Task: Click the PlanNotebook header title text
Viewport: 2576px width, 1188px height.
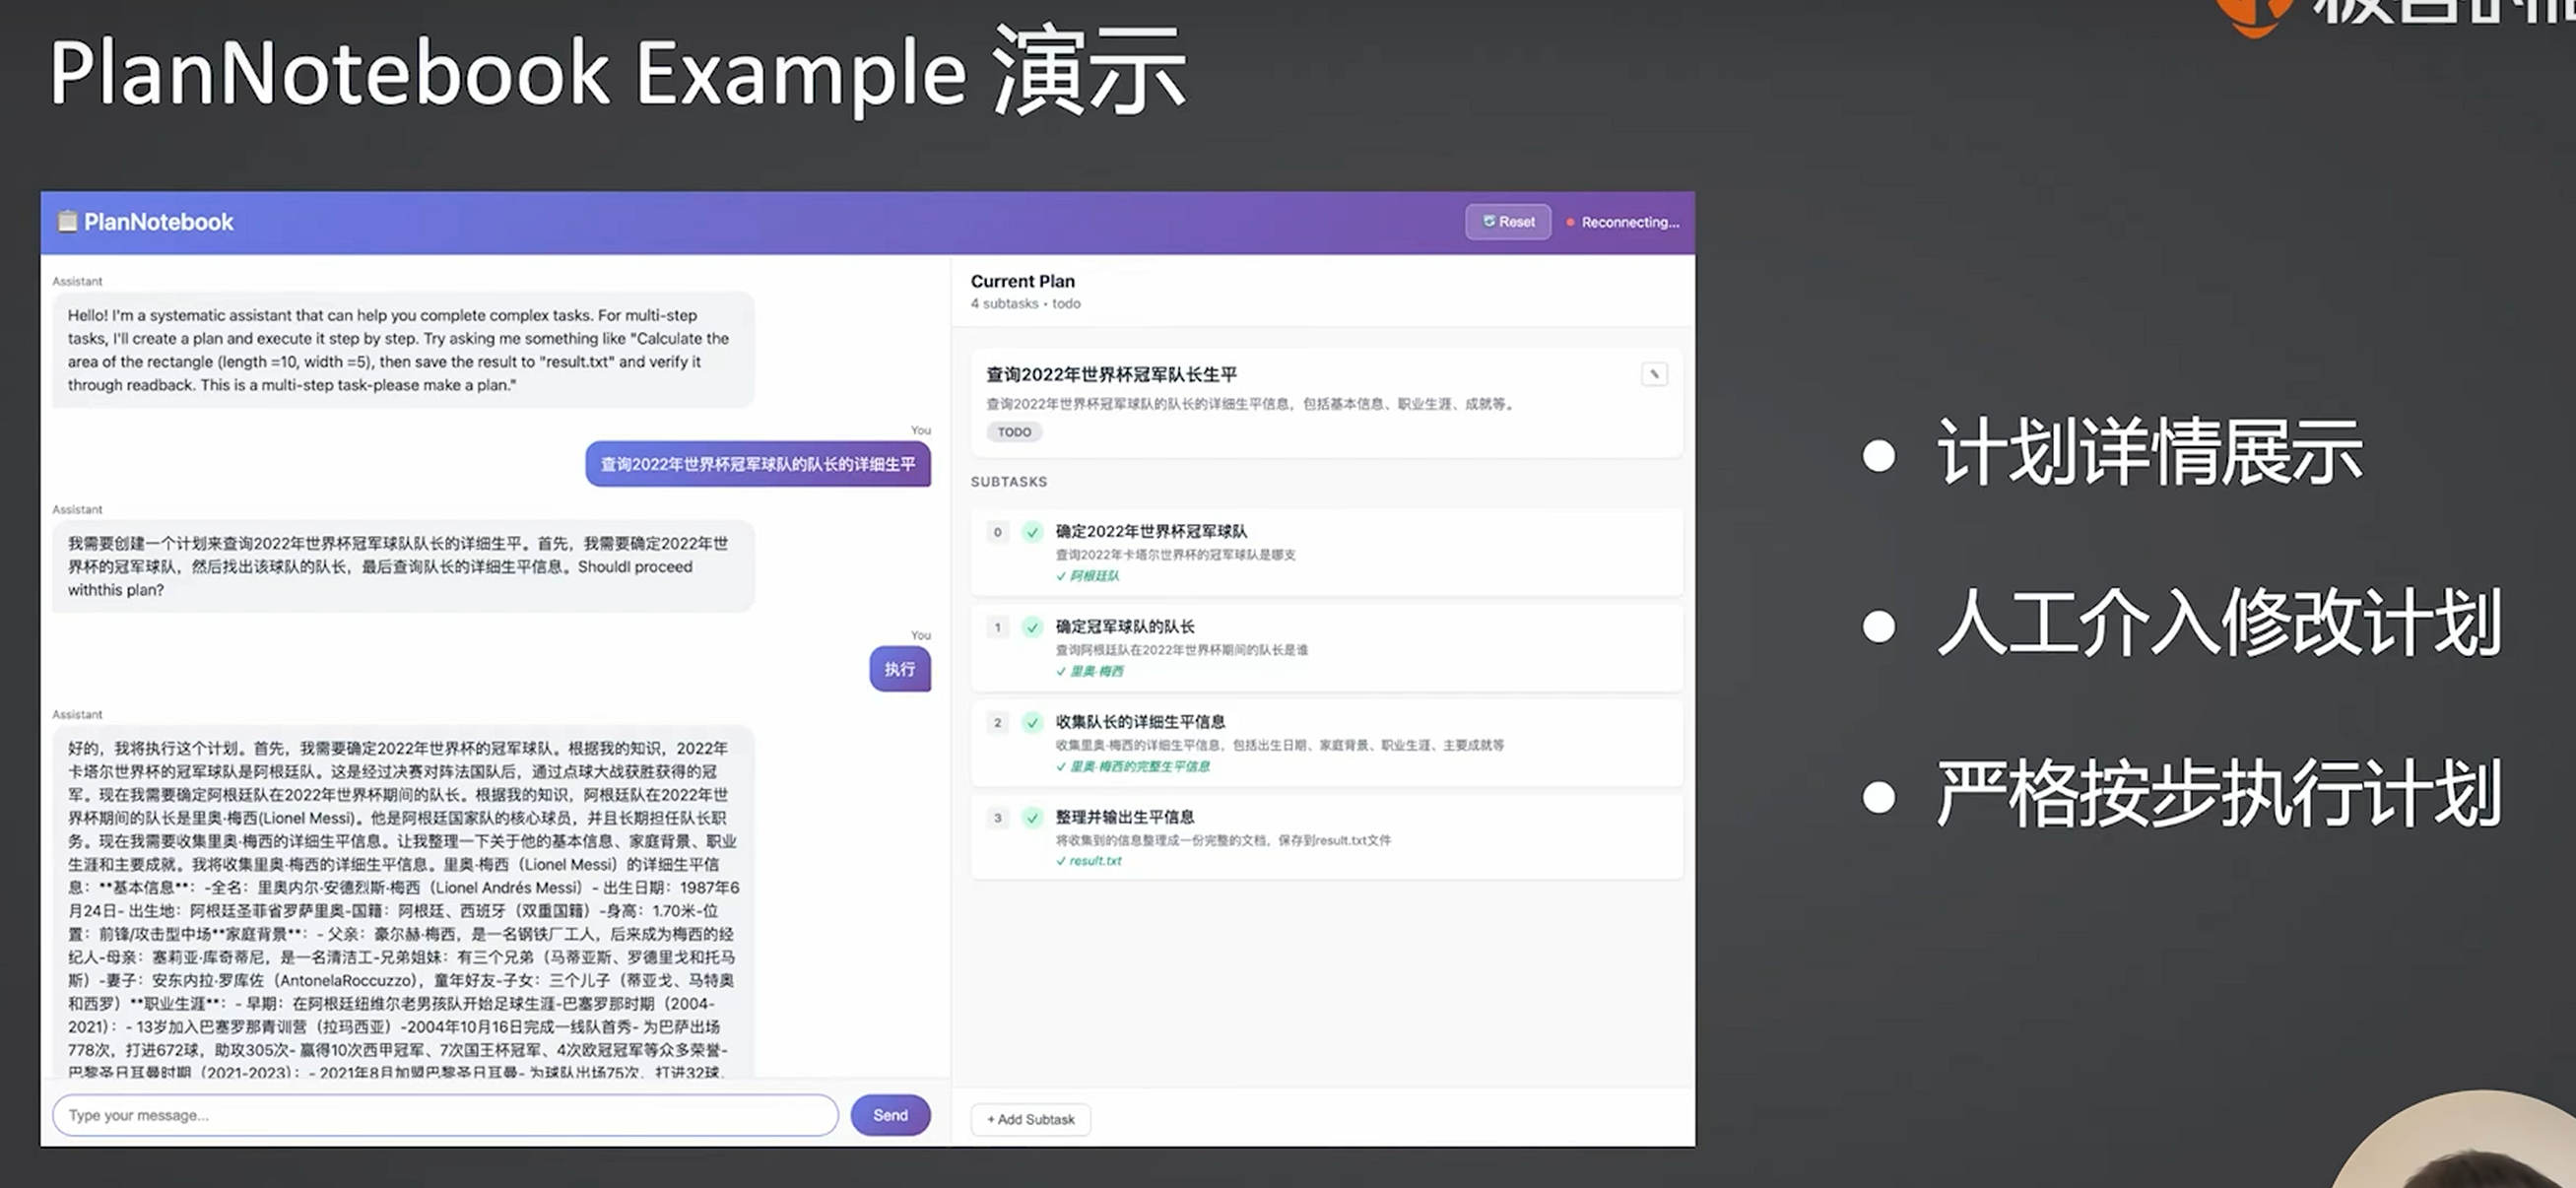Action: [x=158, y=222]
